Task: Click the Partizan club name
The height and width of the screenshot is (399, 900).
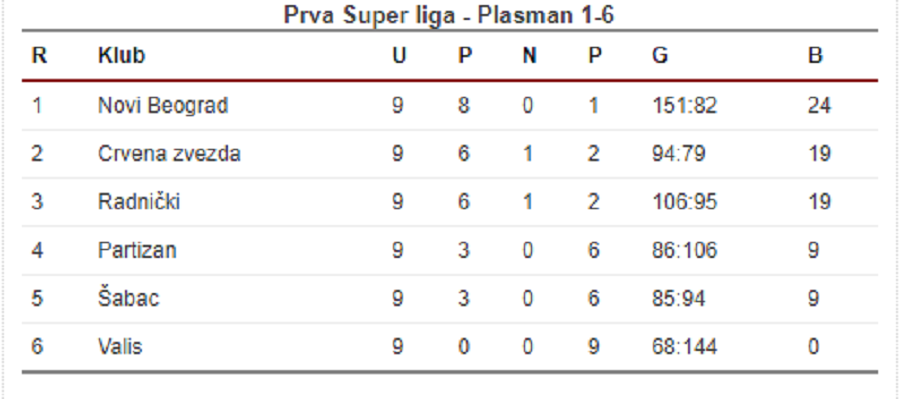Action: 137,250
